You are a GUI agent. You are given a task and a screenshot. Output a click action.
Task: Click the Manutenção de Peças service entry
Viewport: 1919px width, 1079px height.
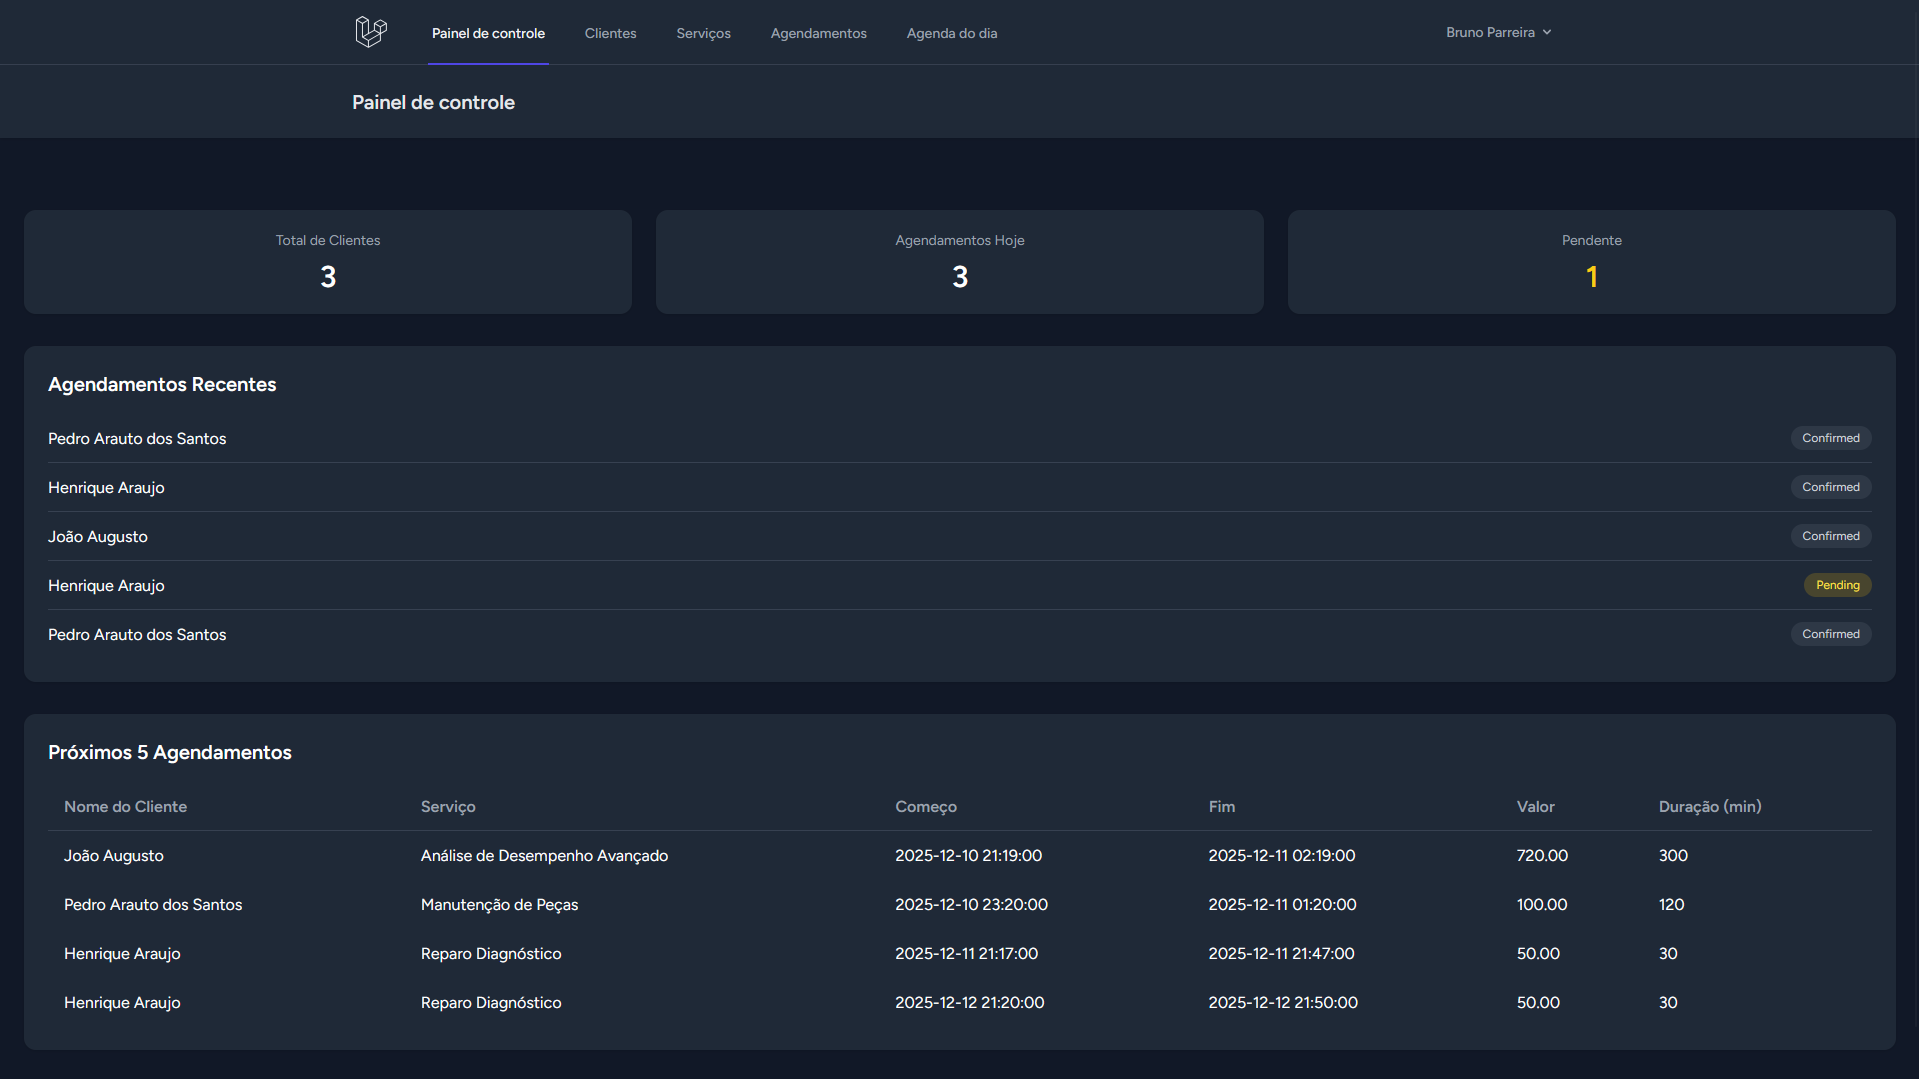[x=499, y=904]
